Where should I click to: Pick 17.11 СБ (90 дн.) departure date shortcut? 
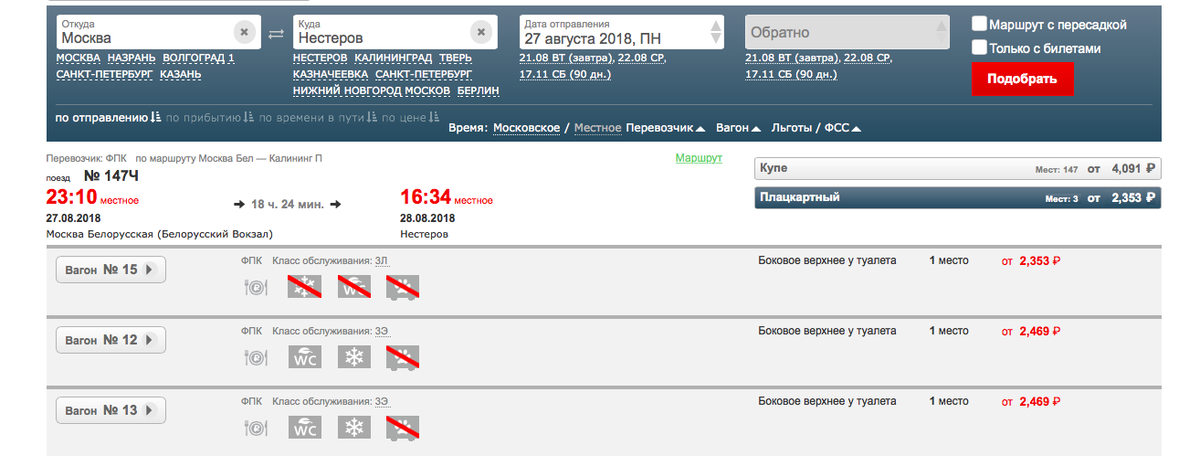pyautogui.click(x=564, y=74)
